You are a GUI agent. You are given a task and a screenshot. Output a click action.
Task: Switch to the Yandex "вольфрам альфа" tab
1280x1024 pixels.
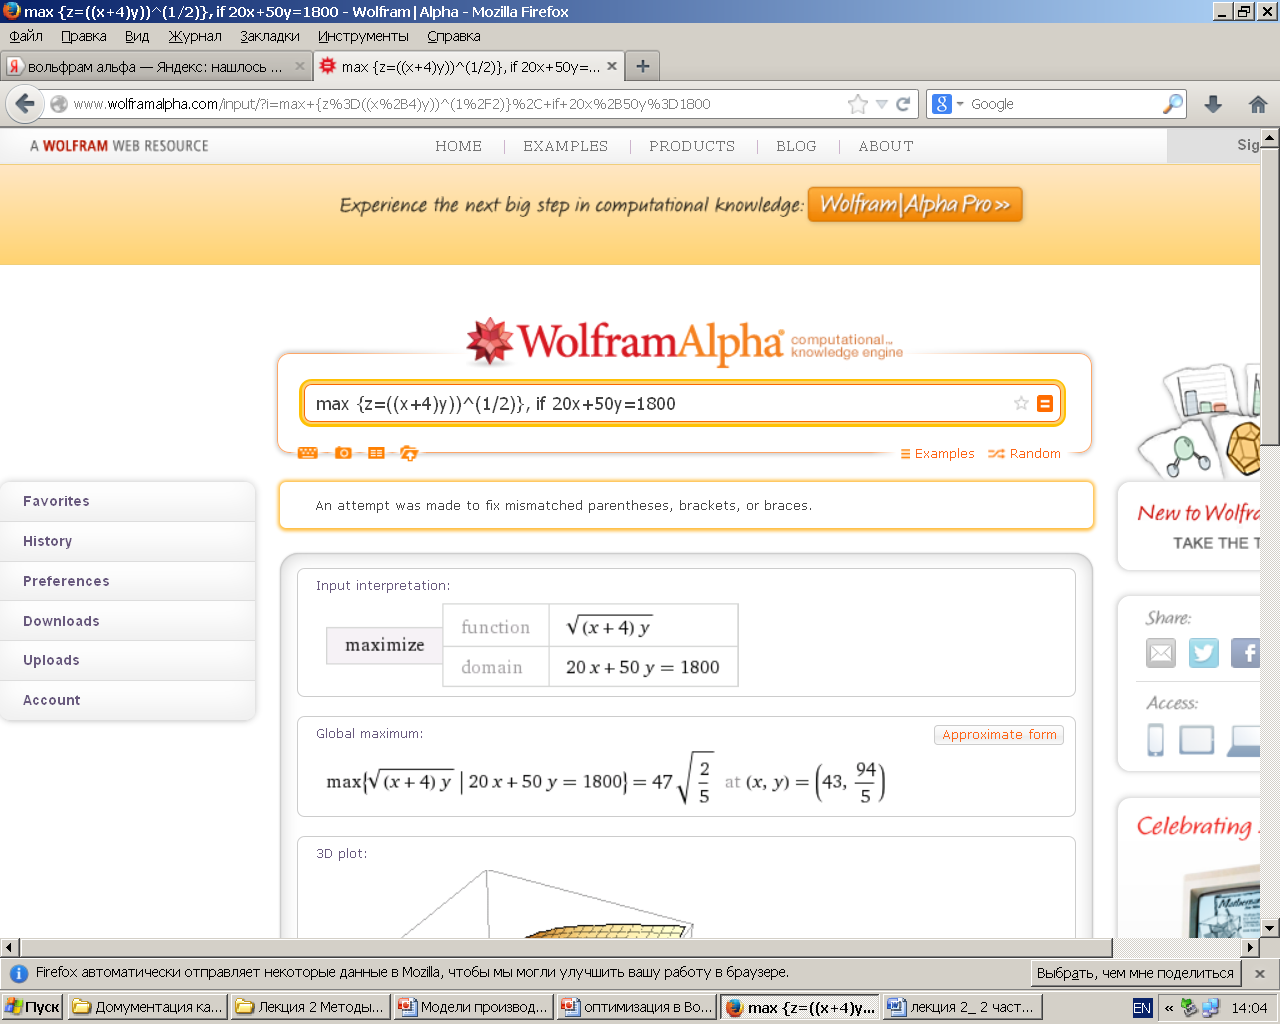pyautogui.click(x=156, y=66)
